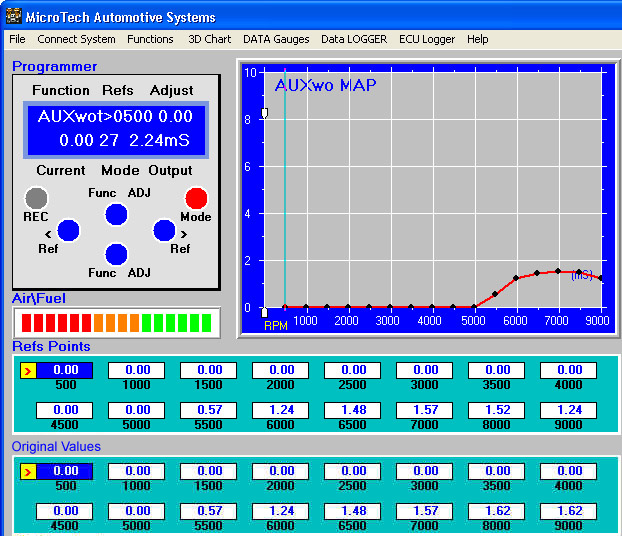Click the gray REC round button
This screenshot has height=536, width=622.
(x=36, y=198)
